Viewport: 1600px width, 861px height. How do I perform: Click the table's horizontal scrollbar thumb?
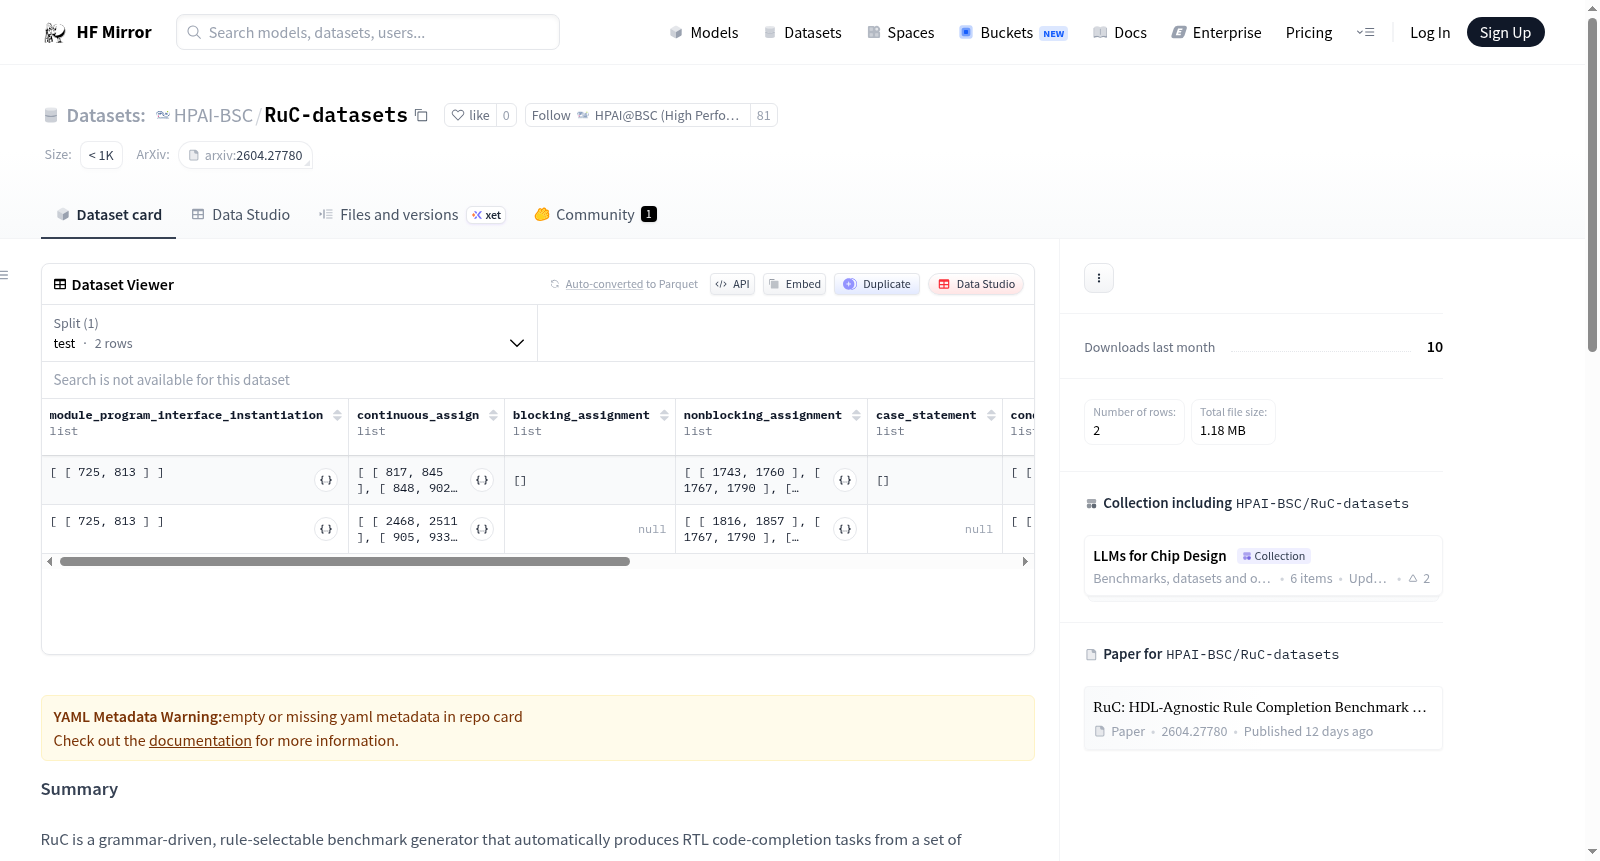pyautogui.click(x=345, y=562)
